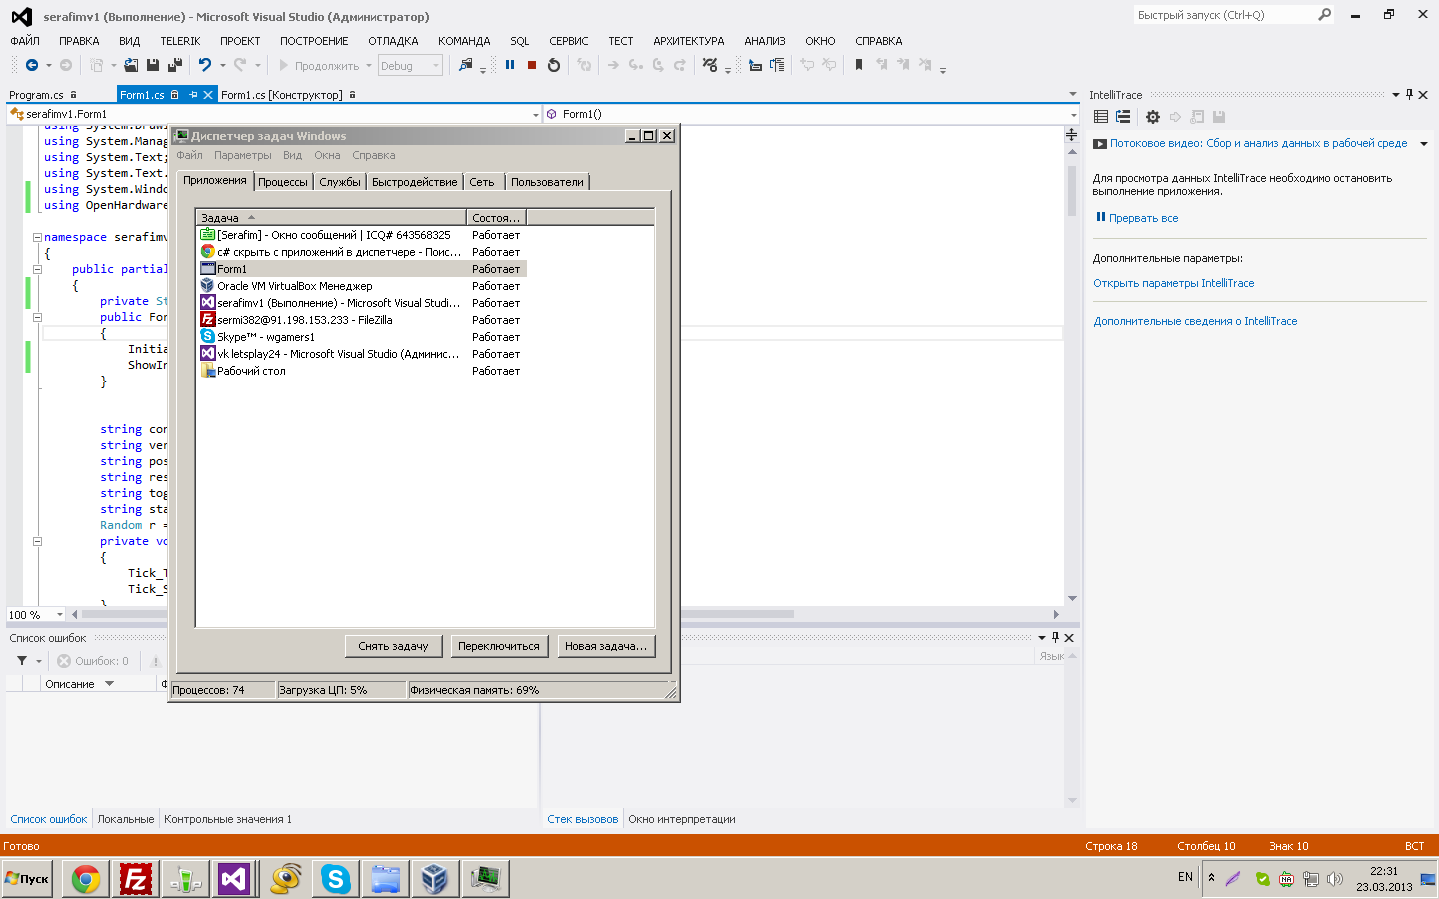This screenshot has height=899, width=1439.
Task: Click the Undo arrow icon
Action: coord(205,65)
